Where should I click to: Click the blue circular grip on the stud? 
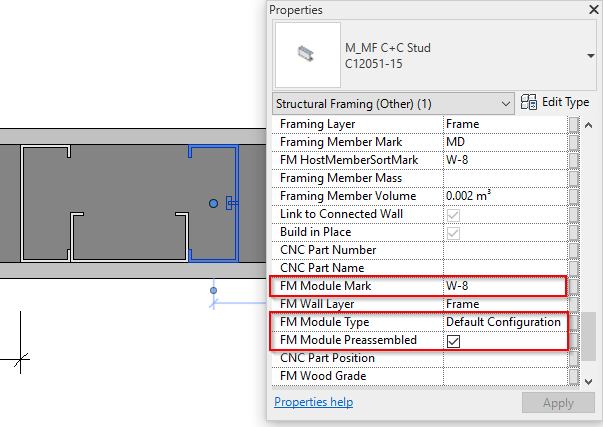tap(213, 203)
